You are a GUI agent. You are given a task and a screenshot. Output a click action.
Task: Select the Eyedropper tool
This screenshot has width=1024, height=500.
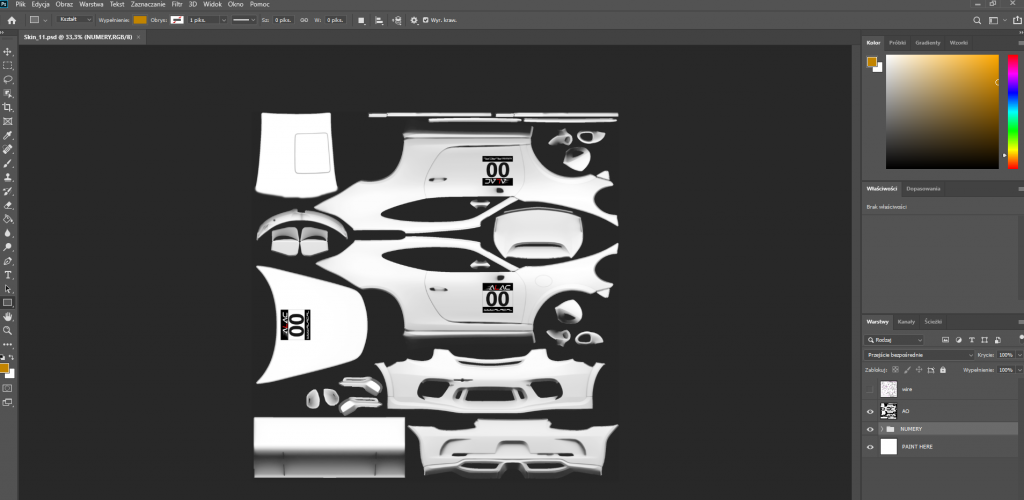[8, 135]
